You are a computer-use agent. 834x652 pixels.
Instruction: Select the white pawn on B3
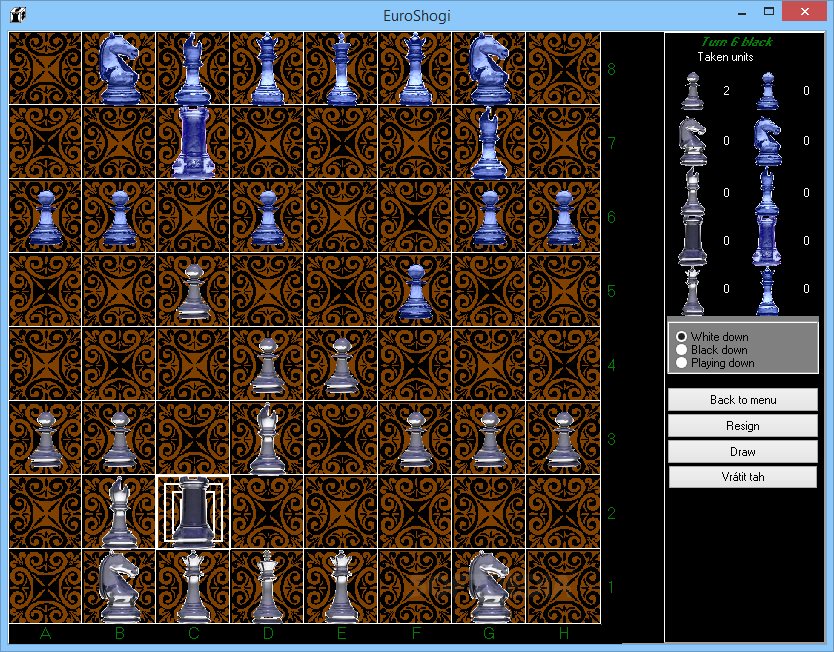[x=119, y=439]
